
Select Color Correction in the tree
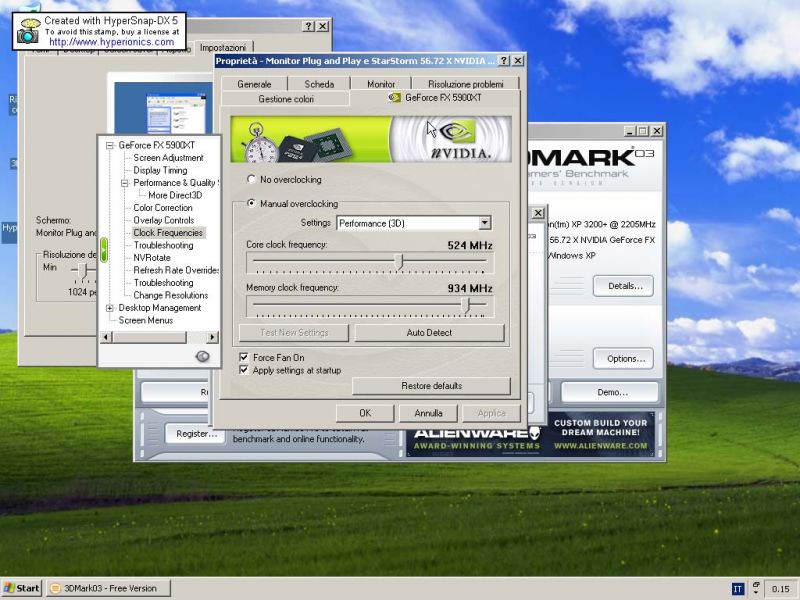click(x=163, y=208)
